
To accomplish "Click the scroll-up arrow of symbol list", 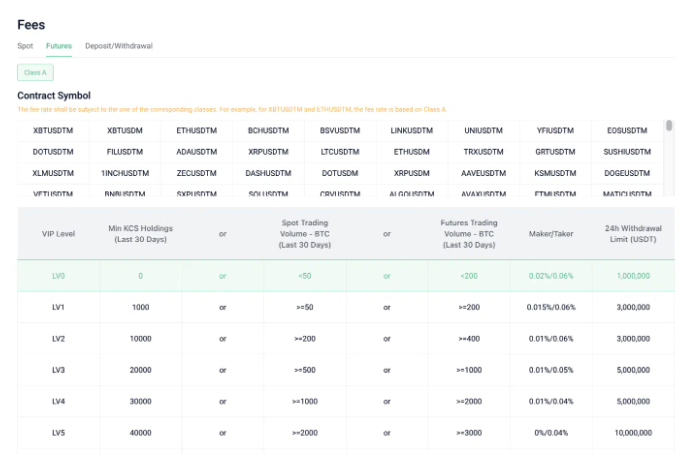I will tap(669, 125).
